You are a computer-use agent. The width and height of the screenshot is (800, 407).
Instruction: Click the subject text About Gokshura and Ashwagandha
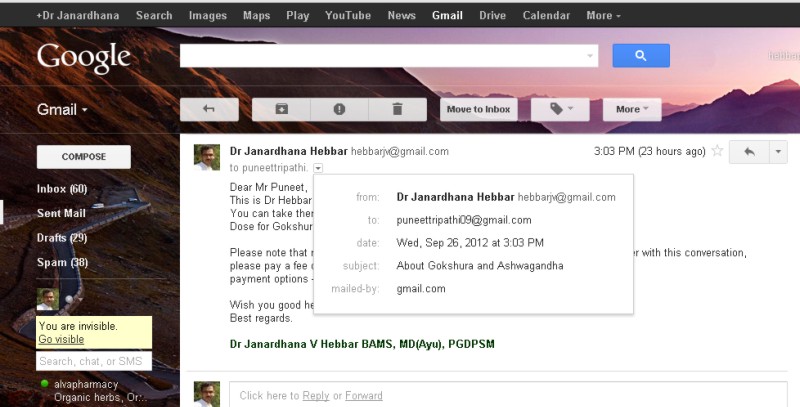pos(480,266)
